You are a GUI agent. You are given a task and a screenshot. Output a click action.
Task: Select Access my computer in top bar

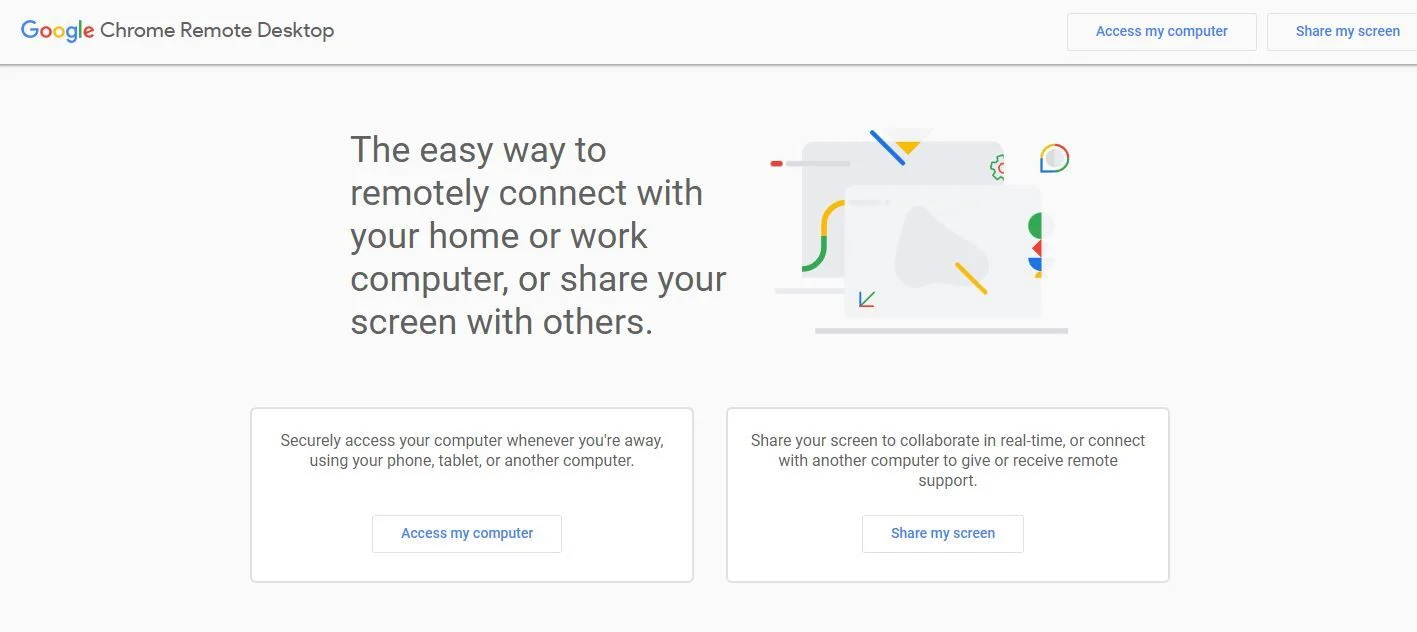coord(1162,31)
